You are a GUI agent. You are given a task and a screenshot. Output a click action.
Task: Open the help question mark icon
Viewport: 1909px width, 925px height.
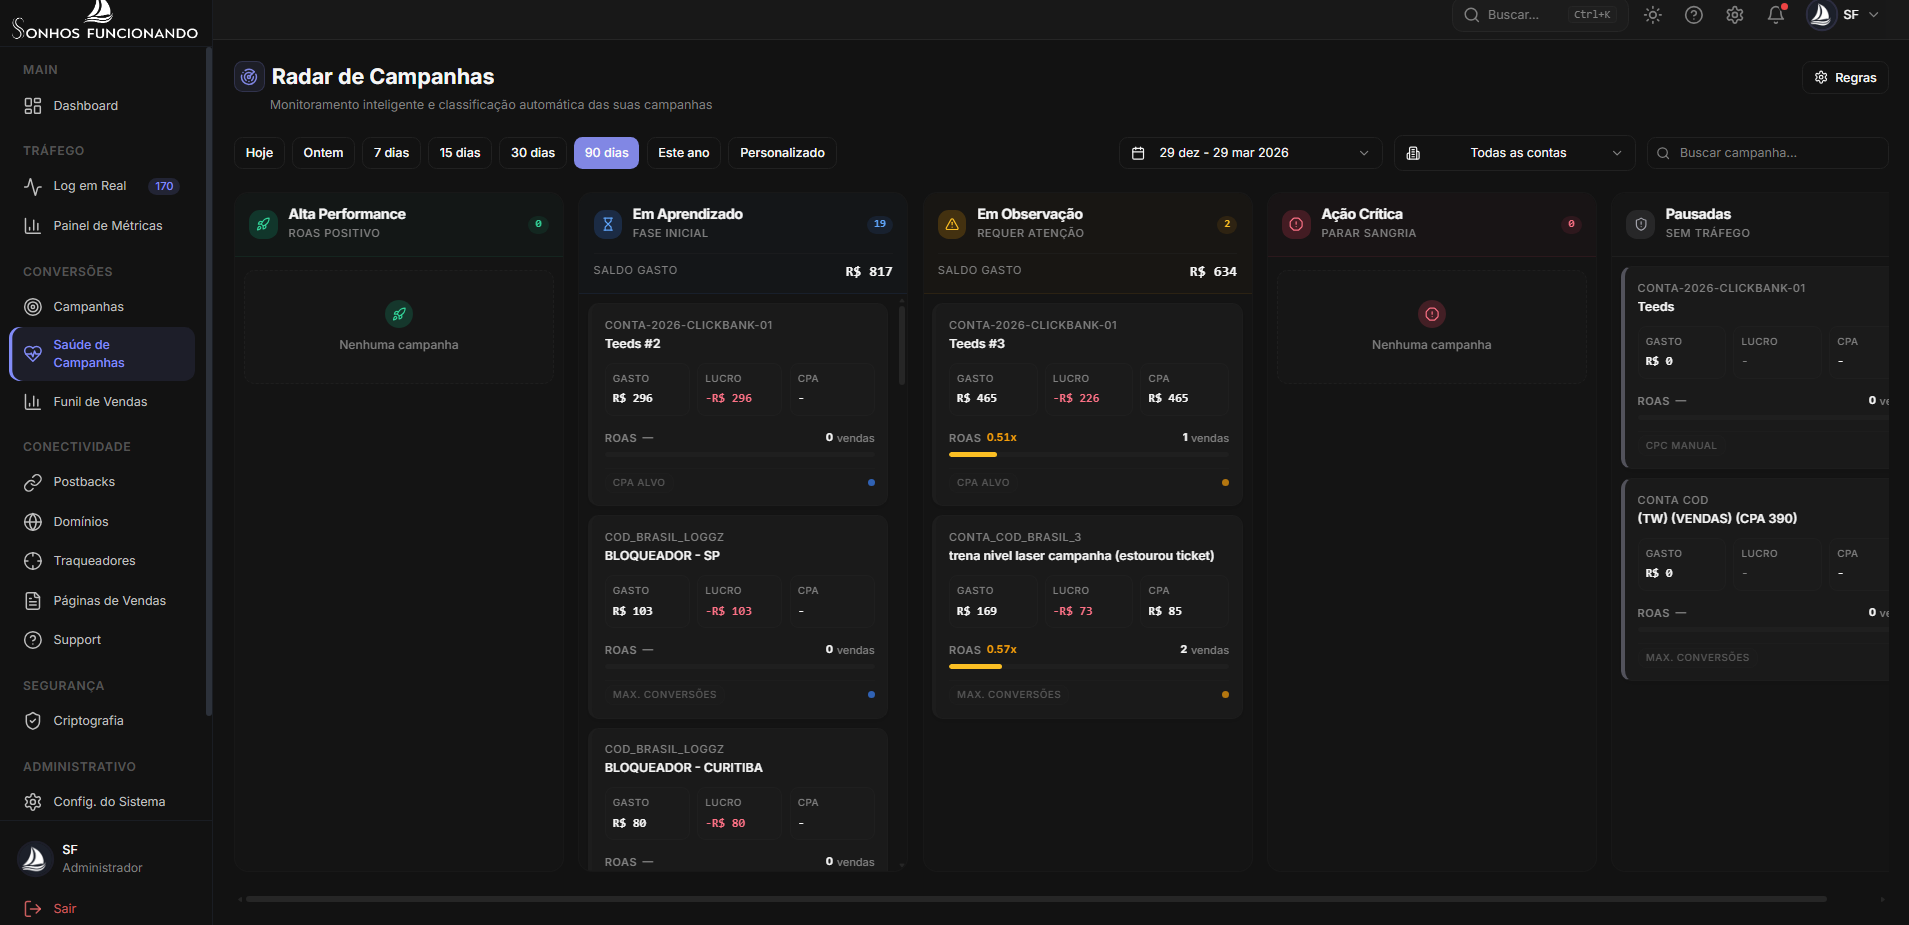1693,15
